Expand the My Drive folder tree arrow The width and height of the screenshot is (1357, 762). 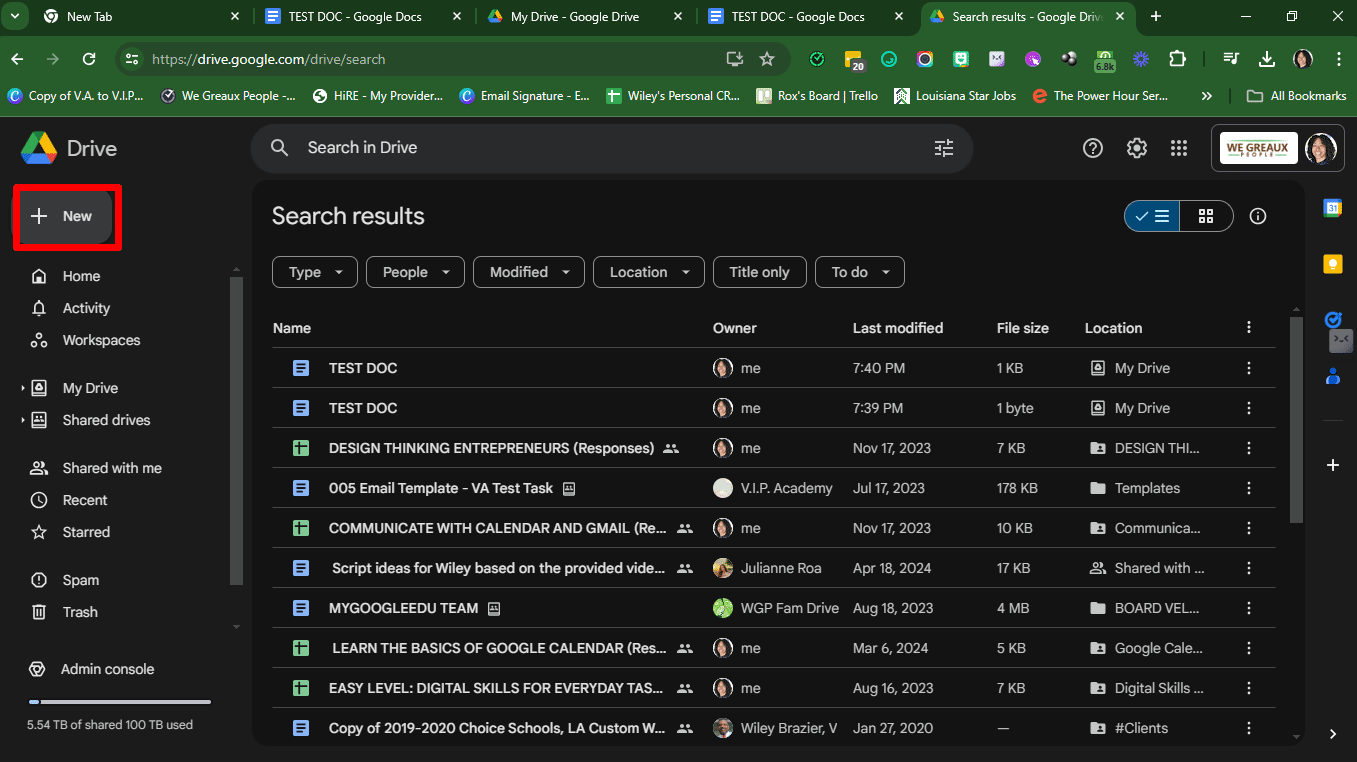(x=23, y=388)
